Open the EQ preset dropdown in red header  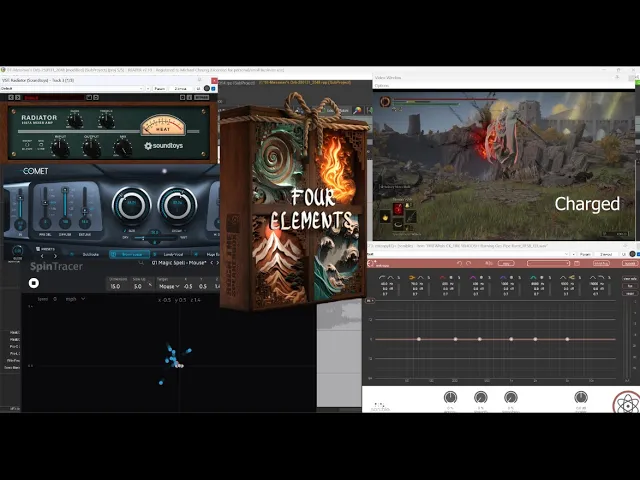coord(548,264)
